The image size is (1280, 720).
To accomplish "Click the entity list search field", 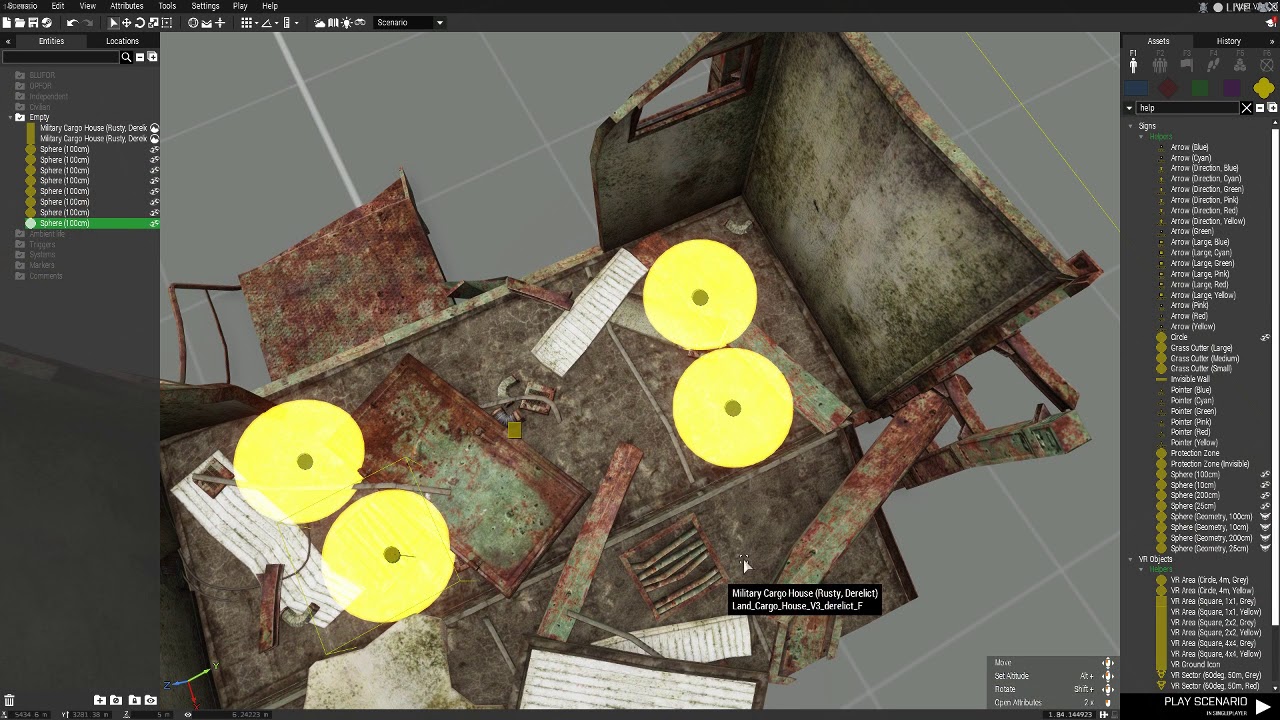I will click(60, 57).
